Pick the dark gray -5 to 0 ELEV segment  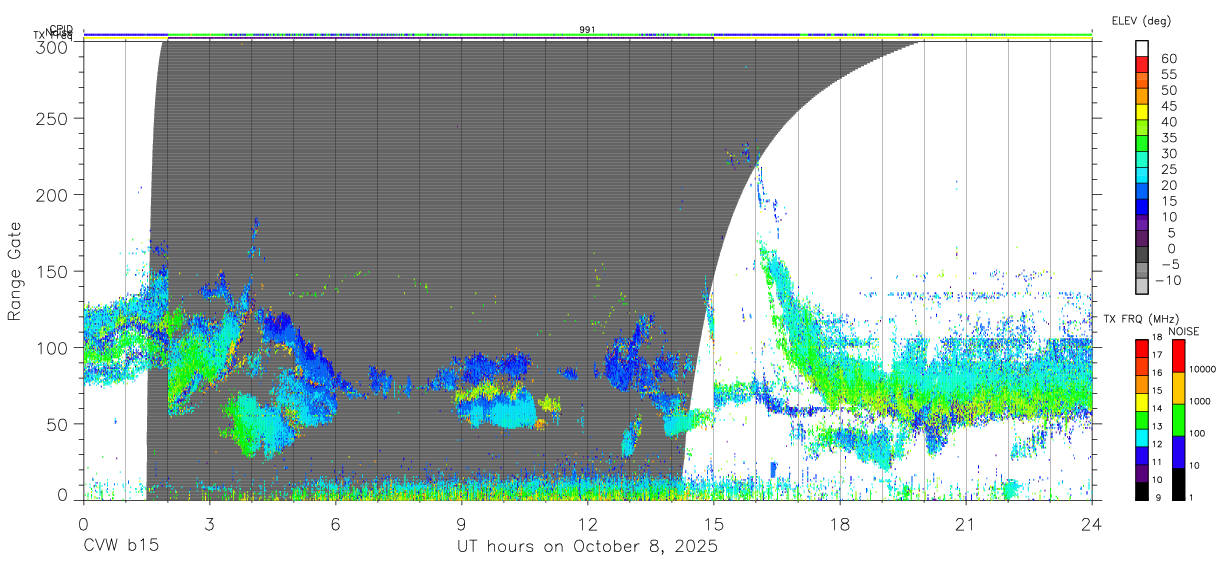1143,256
